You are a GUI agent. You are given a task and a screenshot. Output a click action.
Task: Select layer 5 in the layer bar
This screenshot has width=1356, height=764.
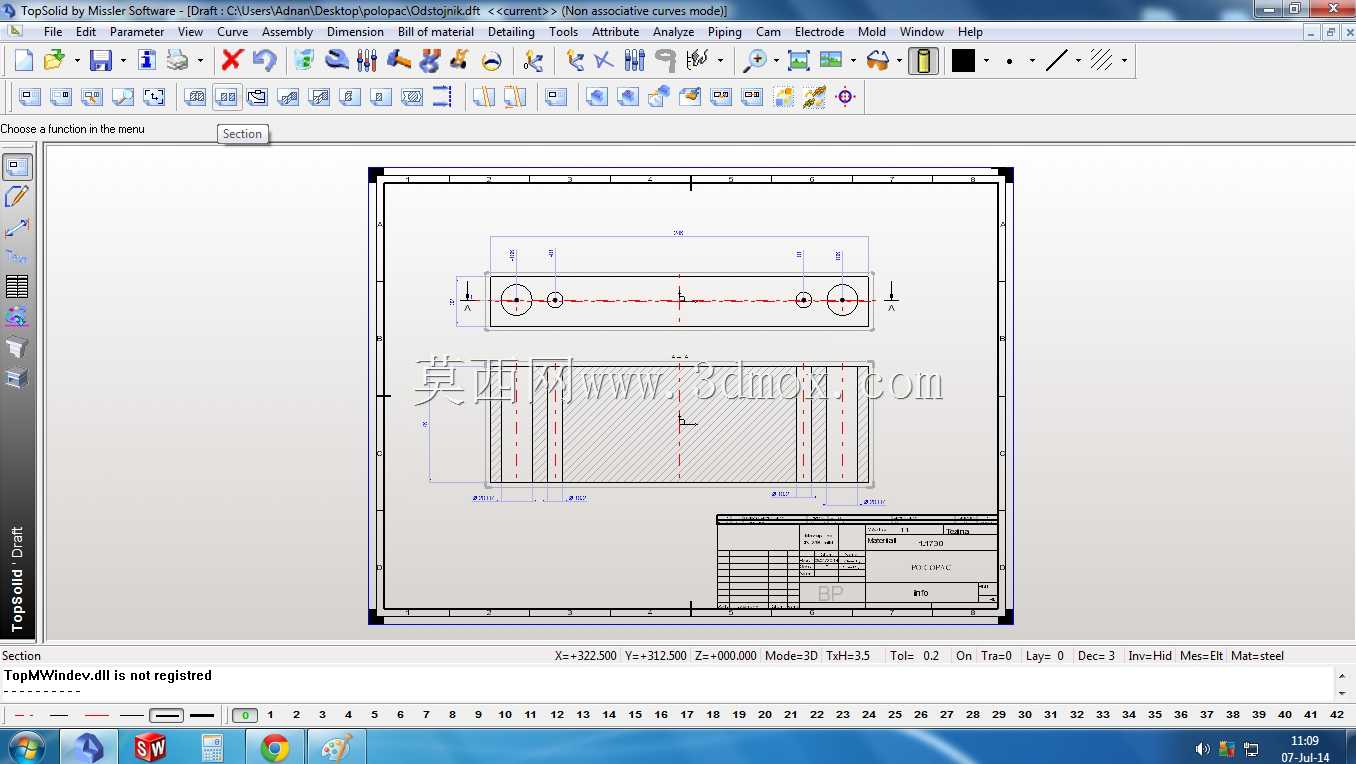click(x=374, y=715)
